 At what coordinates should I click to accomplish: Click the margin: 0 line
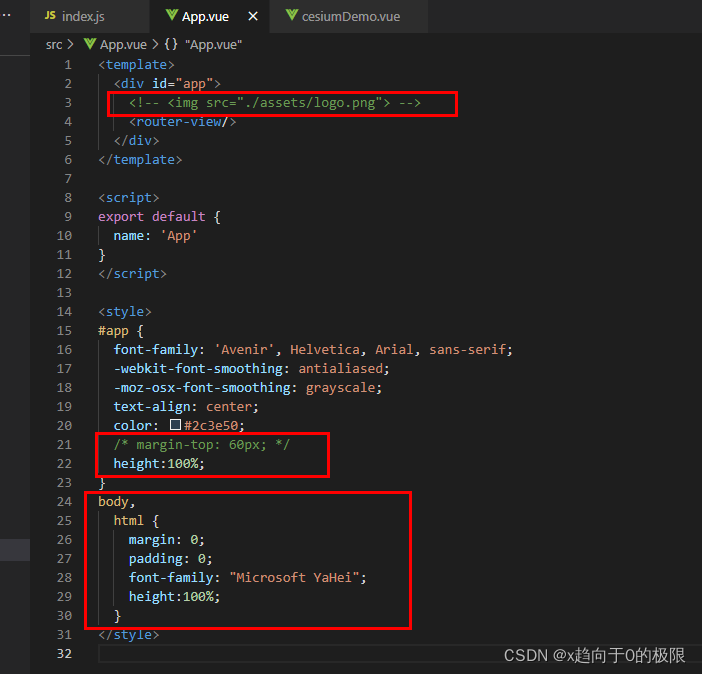pyautogui.click(x=167, y=540)
